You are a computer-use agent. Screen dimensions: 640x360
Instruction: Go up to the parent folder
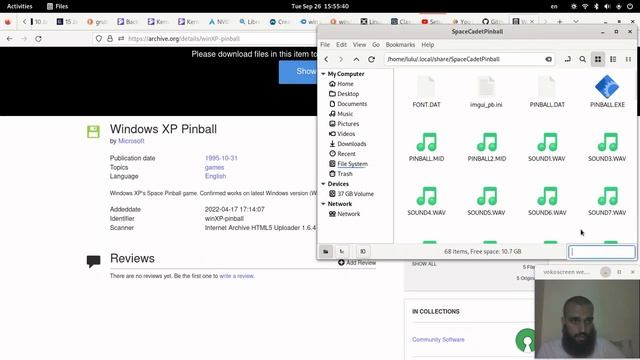click(356, 59)
